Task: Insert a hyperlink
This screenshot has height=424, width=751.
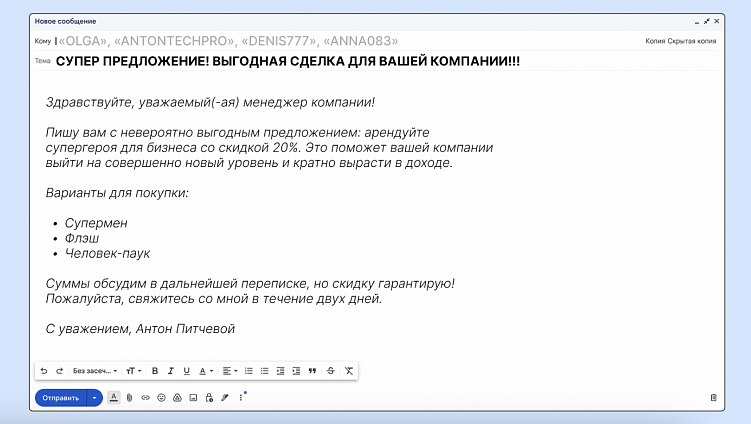Action: tap(145, 398)
